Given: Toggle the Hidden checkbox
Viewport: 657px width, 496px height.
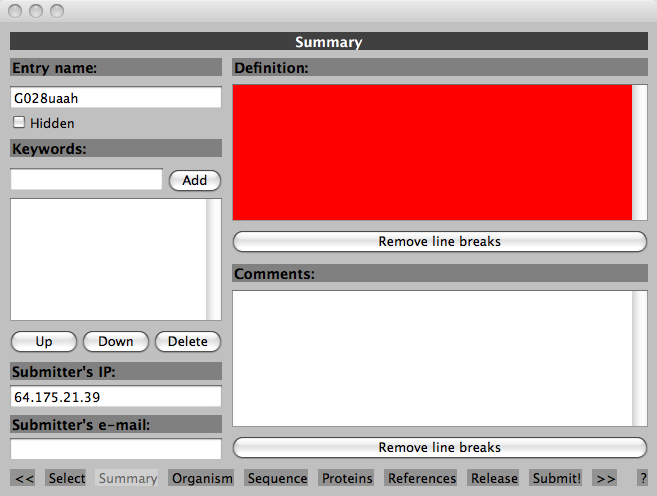Looking at the screenshot, I should coord(18,123).
